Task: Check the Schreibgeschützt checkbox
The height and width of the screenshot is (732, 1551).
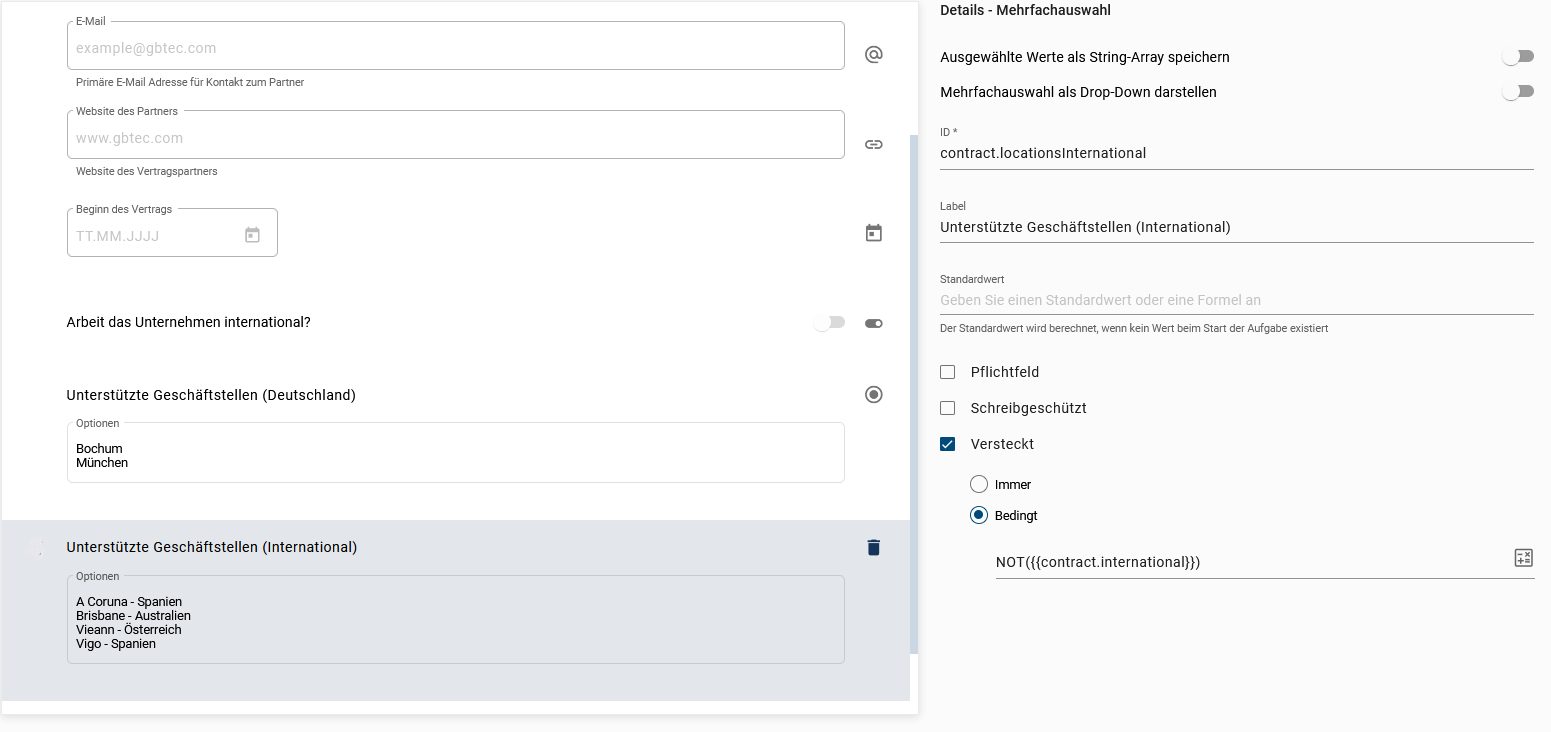Action: tap(948, 408)
